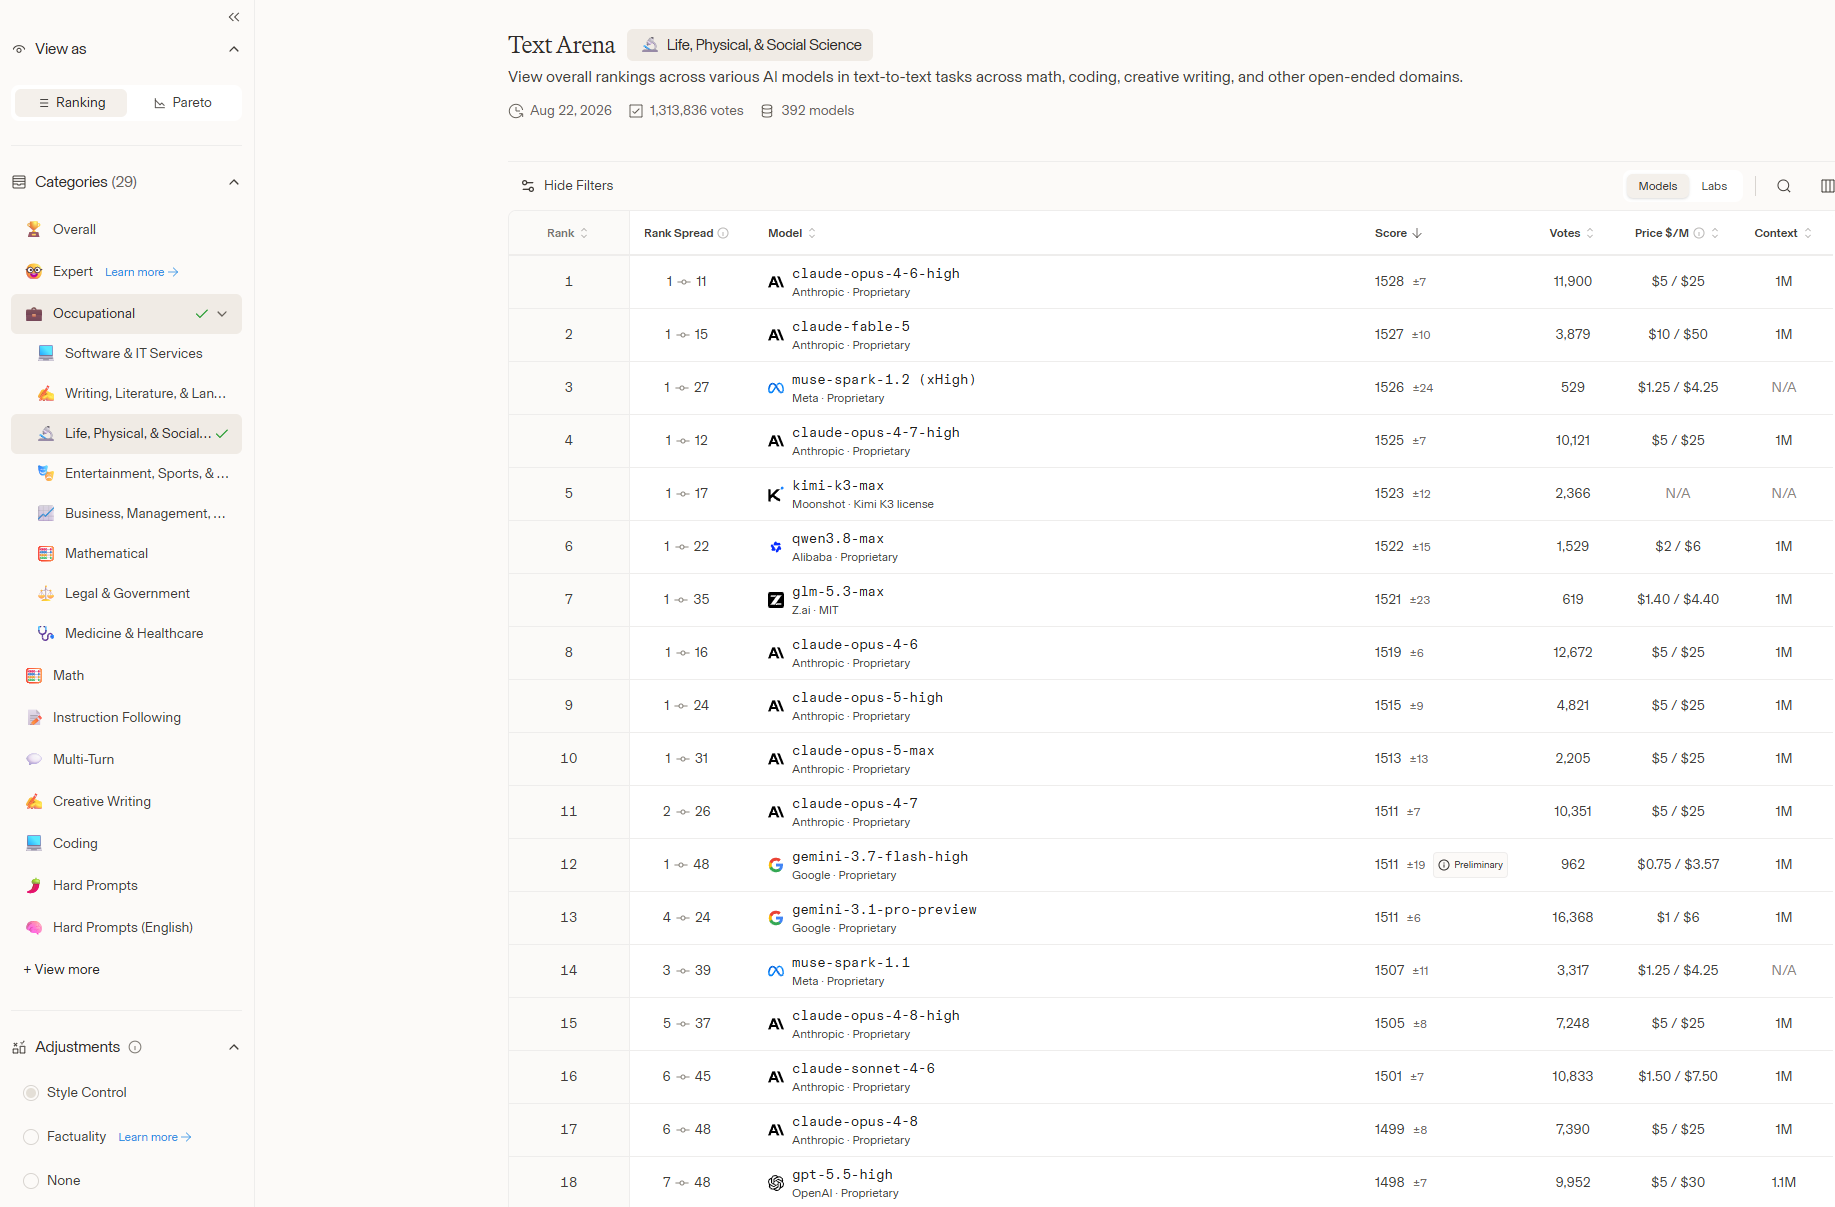
Task: Click the Anthropic logo beside claude-opus-4-6-high
Action: [x=776, y=282]
